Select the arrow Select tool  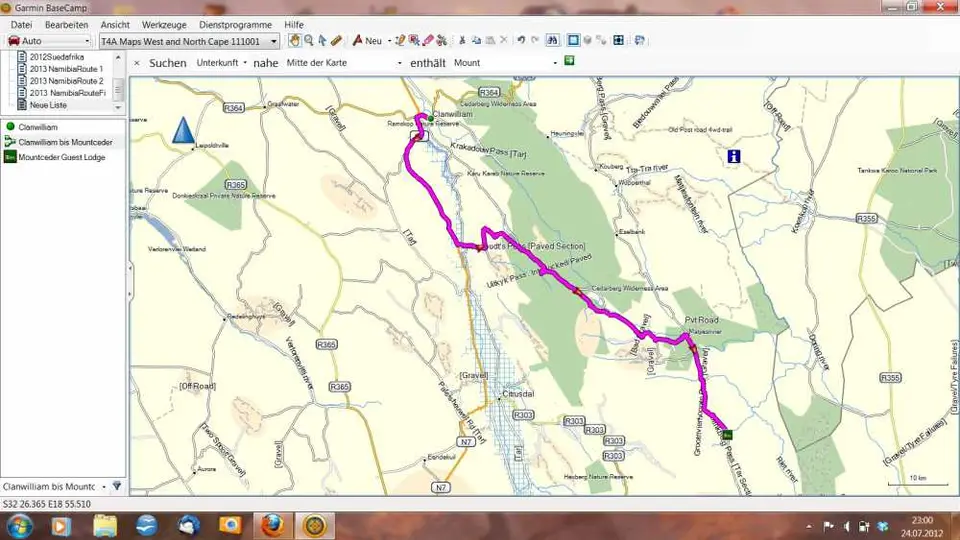(x=322, y=40)
